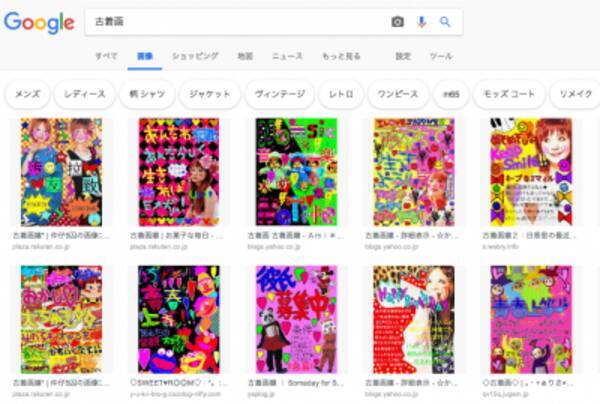
Task: Open the 彼氏募集中 pink thumbnail
Action: [x=297, y=320]
